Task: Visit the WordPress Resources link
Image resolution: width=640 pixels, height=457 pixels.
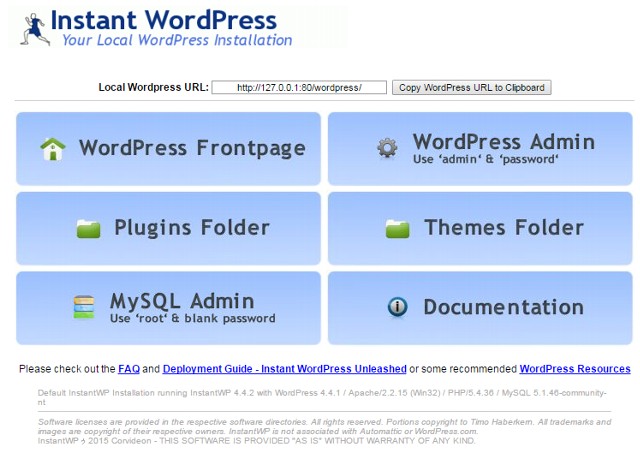Action: [575, 369]
